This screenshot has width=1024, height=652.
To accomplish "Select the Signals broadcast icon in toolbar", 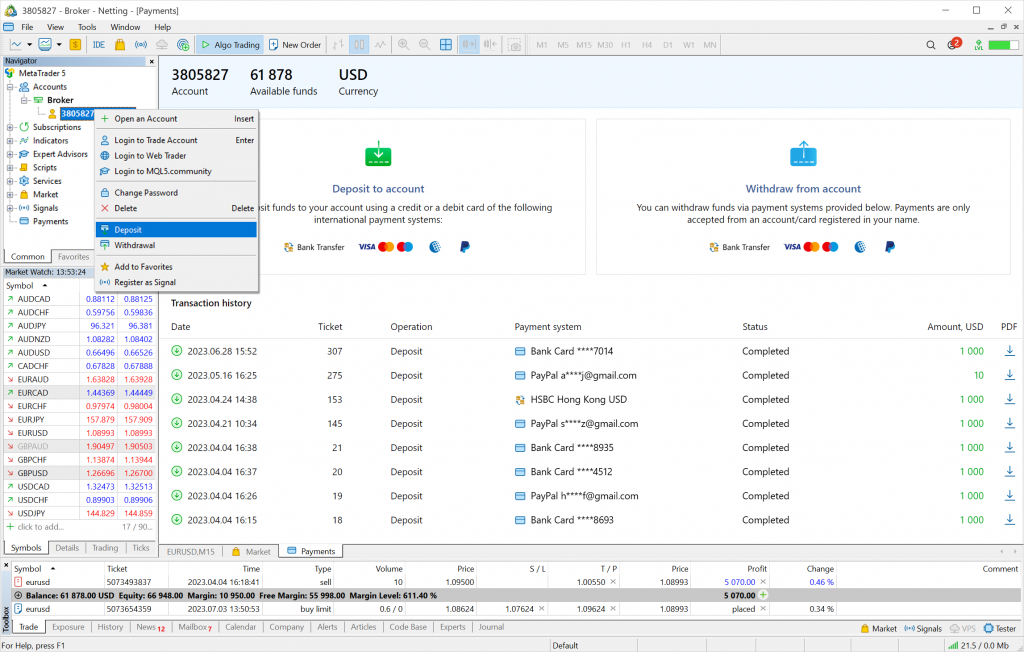I will click(139, 44).
